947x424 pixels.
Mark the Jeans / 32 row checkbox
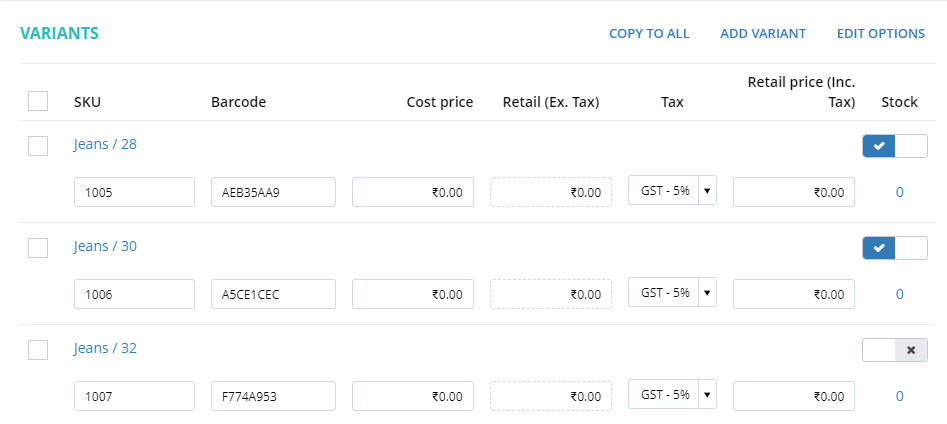[x=38, y=350]
